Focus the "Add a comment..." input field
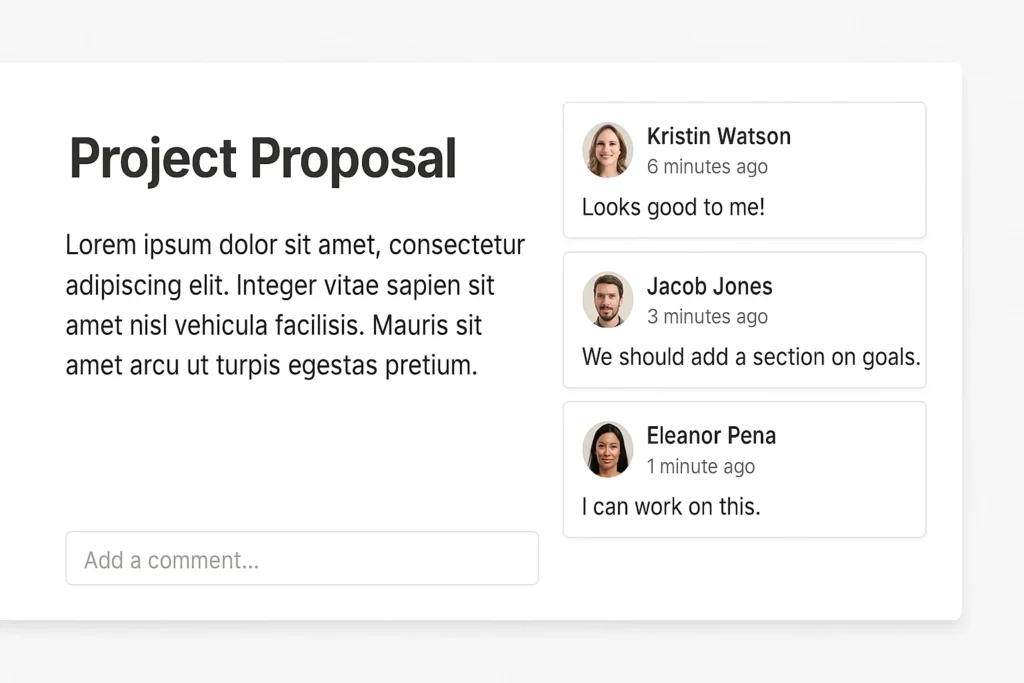This screenshot has height=683, width=1024. (x=302, y=559)
